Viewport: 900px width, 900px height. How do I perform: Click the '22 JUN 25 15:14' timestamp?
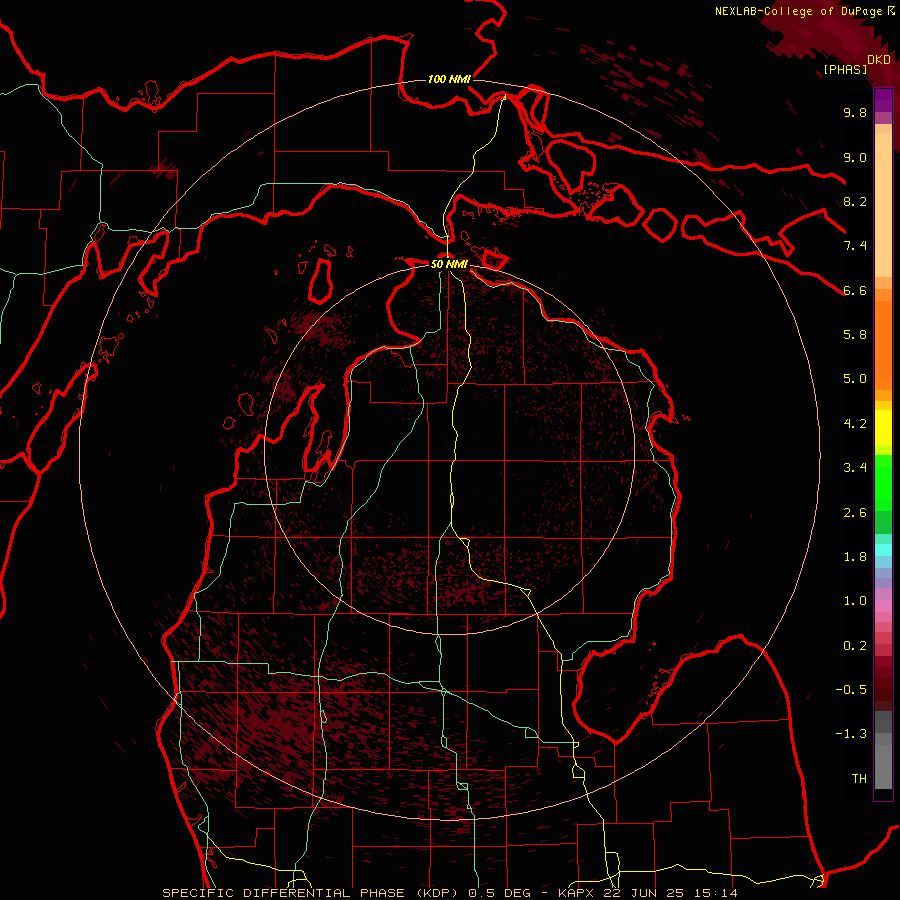[671, 893]
